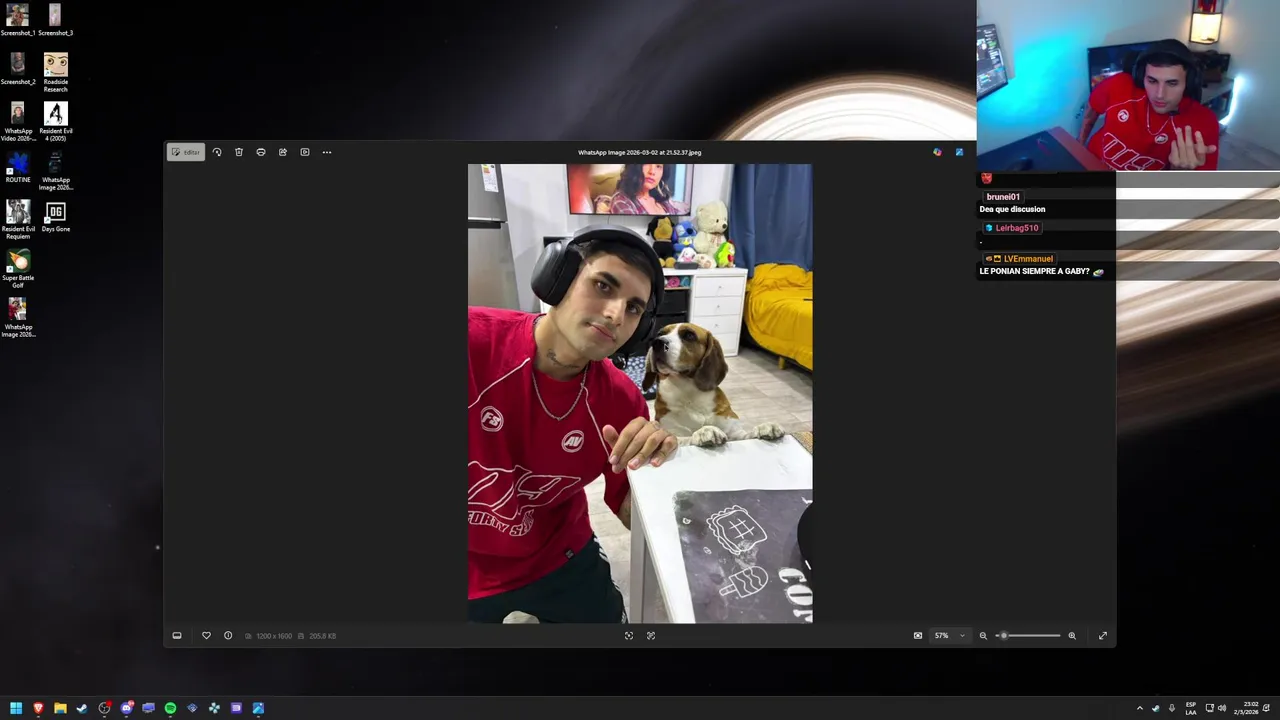Open Screenshot_2 desktop icon
The height and width of the screenshot is (720, 1280).
tap(17, 69)
